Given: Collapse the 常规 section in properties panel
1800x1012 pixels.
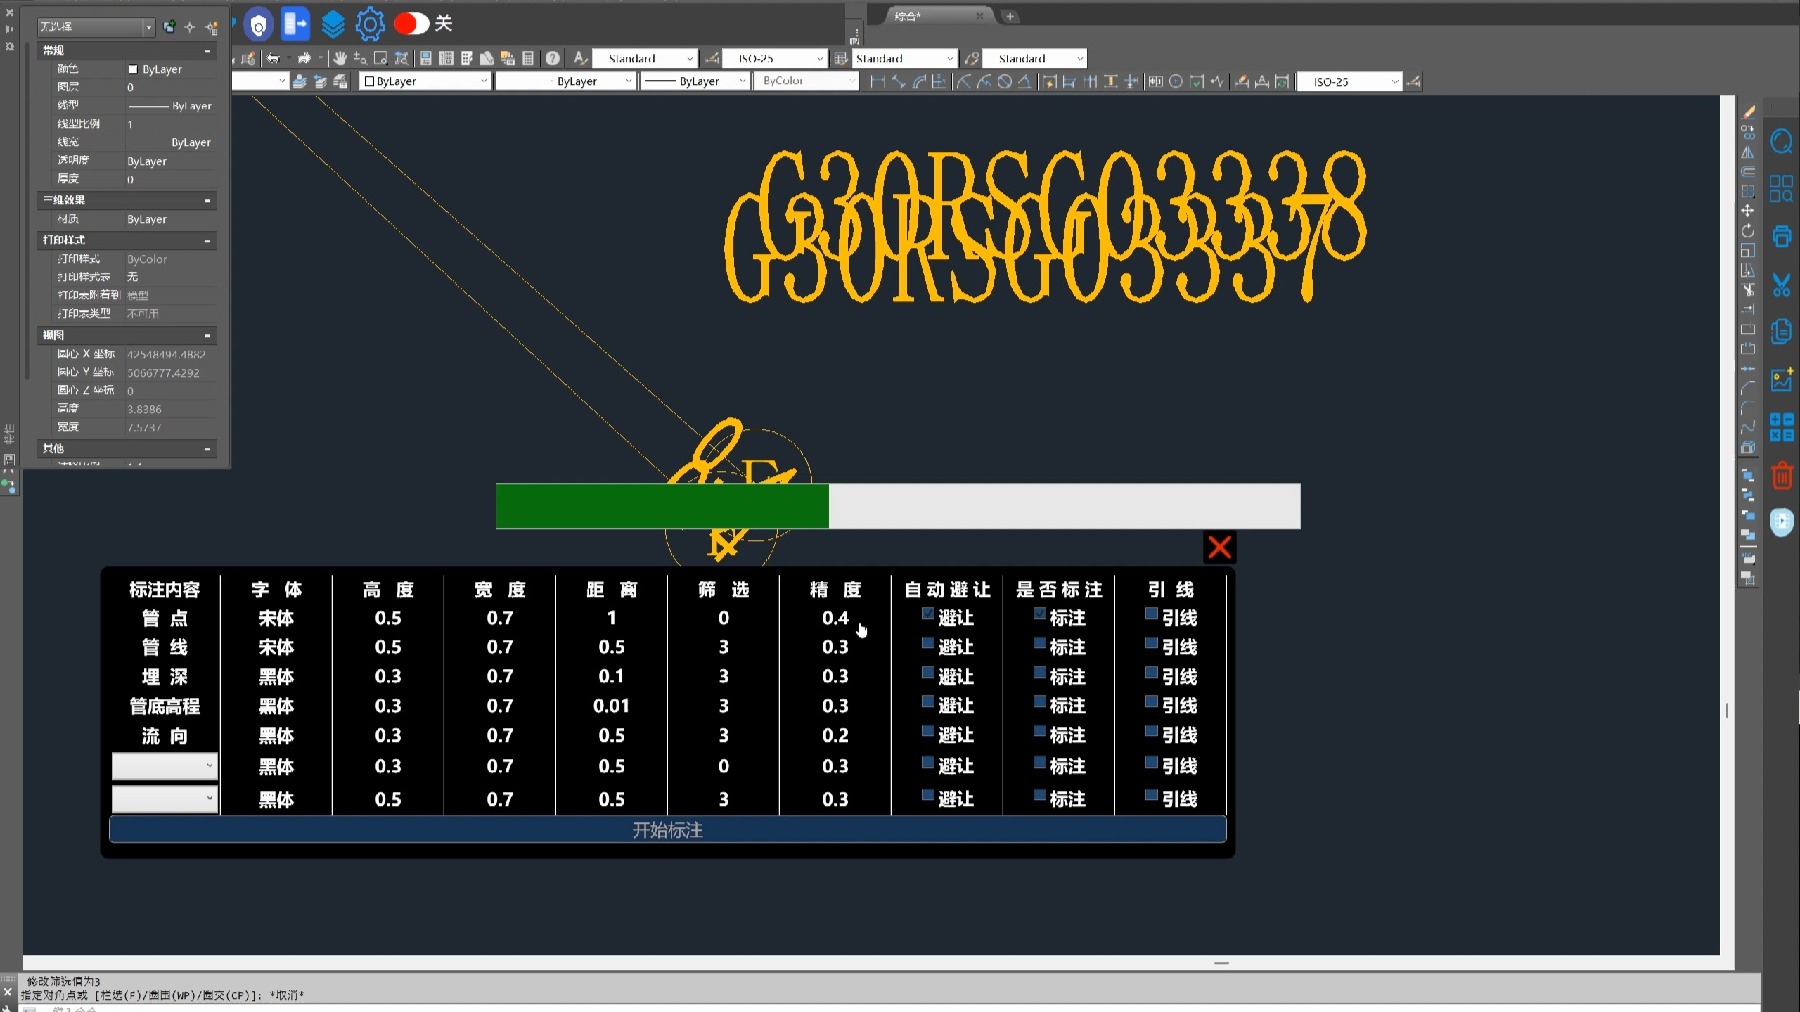Looking at the screenshot, I should [x=208, y=50].
